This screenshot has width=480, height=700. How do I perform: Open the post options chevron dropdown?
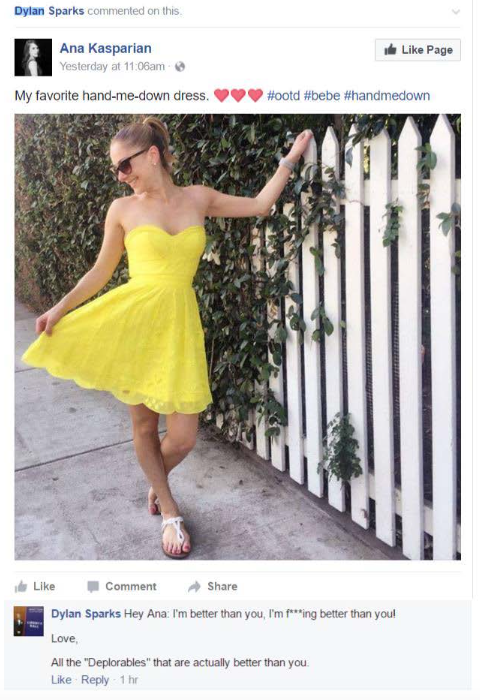(455, 12)
